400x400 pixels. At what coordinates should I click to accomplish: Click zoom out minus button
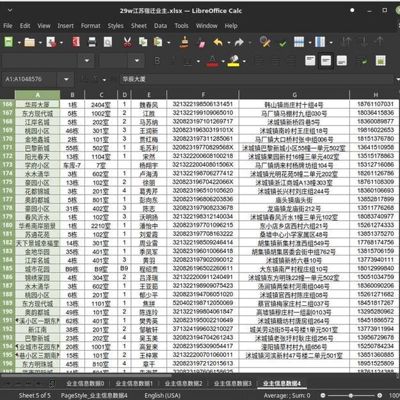point(323,395)
